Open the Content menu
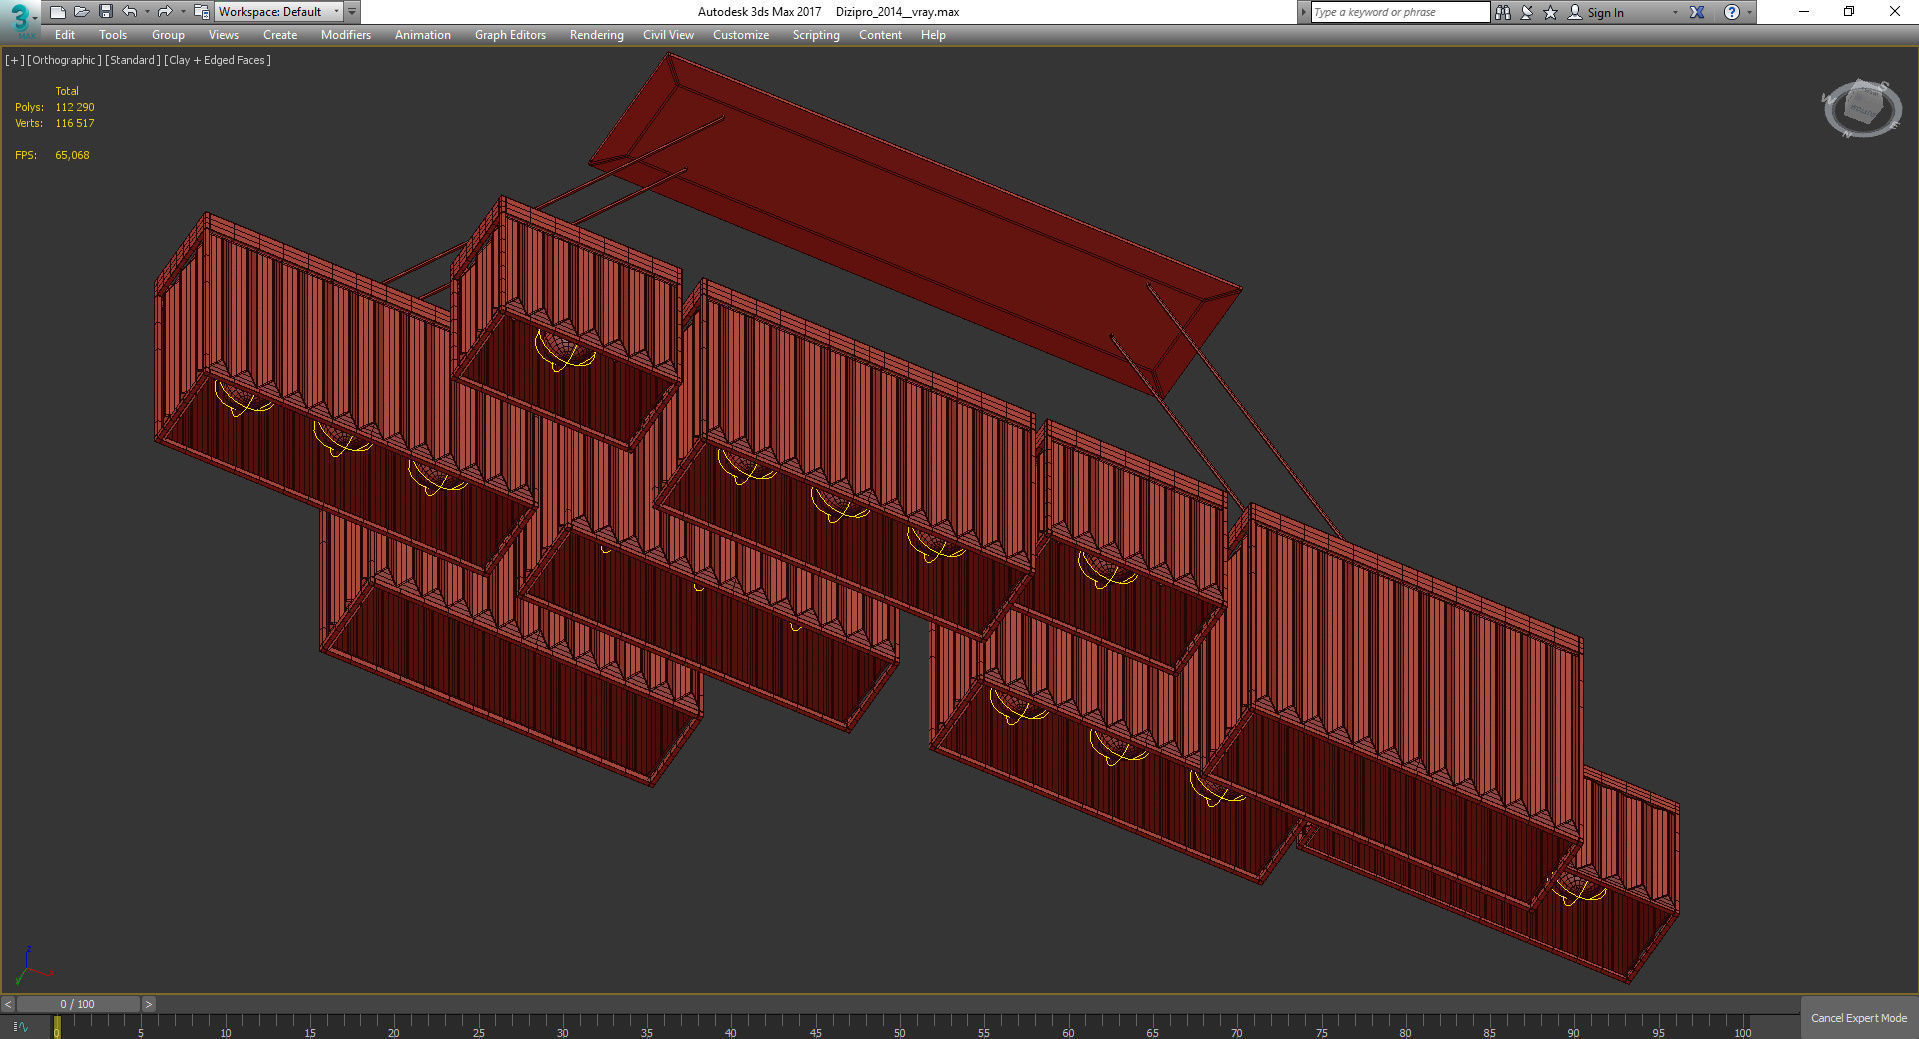Image resolution: width=1919 pixels, height=1039 pixels. [880, 35]
